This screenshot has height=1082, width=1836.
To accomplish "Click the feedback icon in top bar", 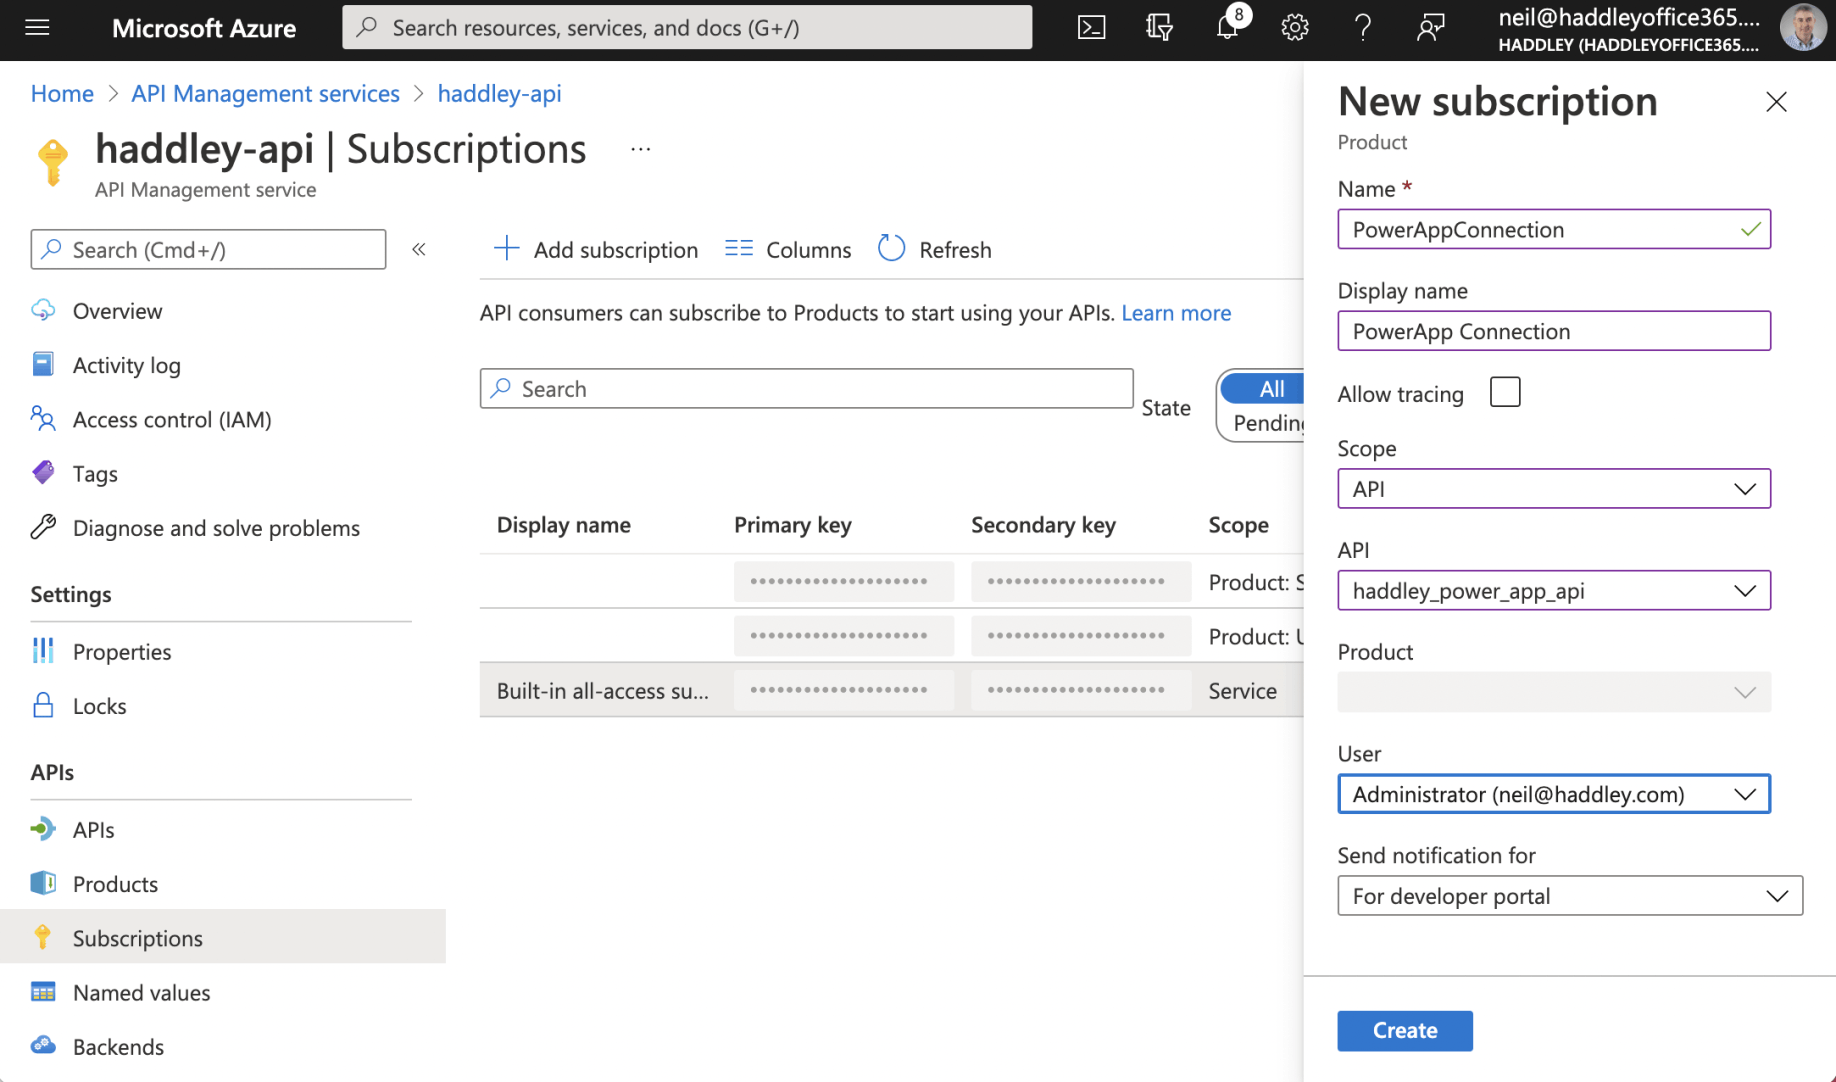I will point(1430,27).
